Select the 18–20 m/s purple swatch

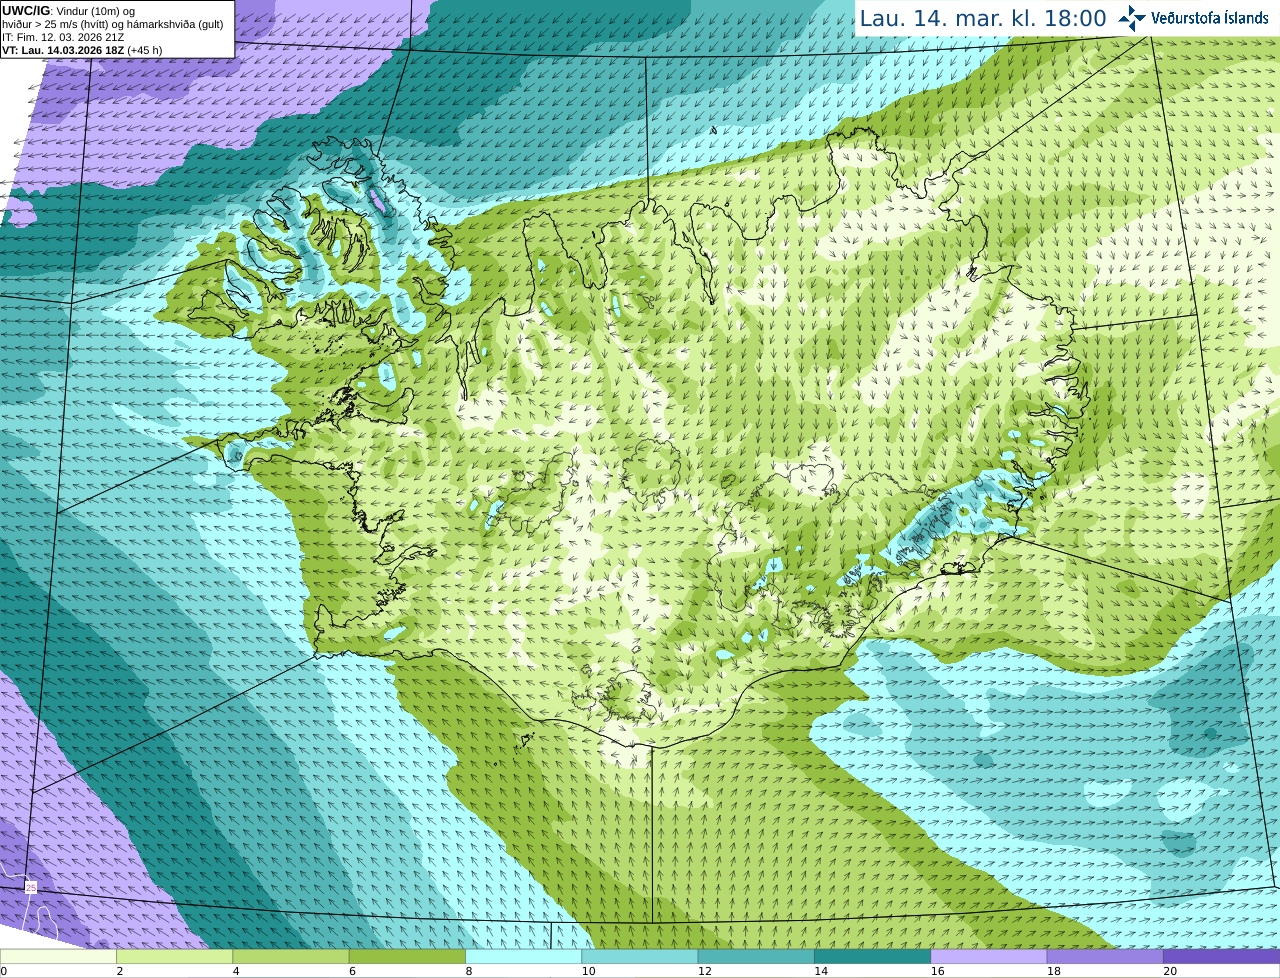(1105, 956)
